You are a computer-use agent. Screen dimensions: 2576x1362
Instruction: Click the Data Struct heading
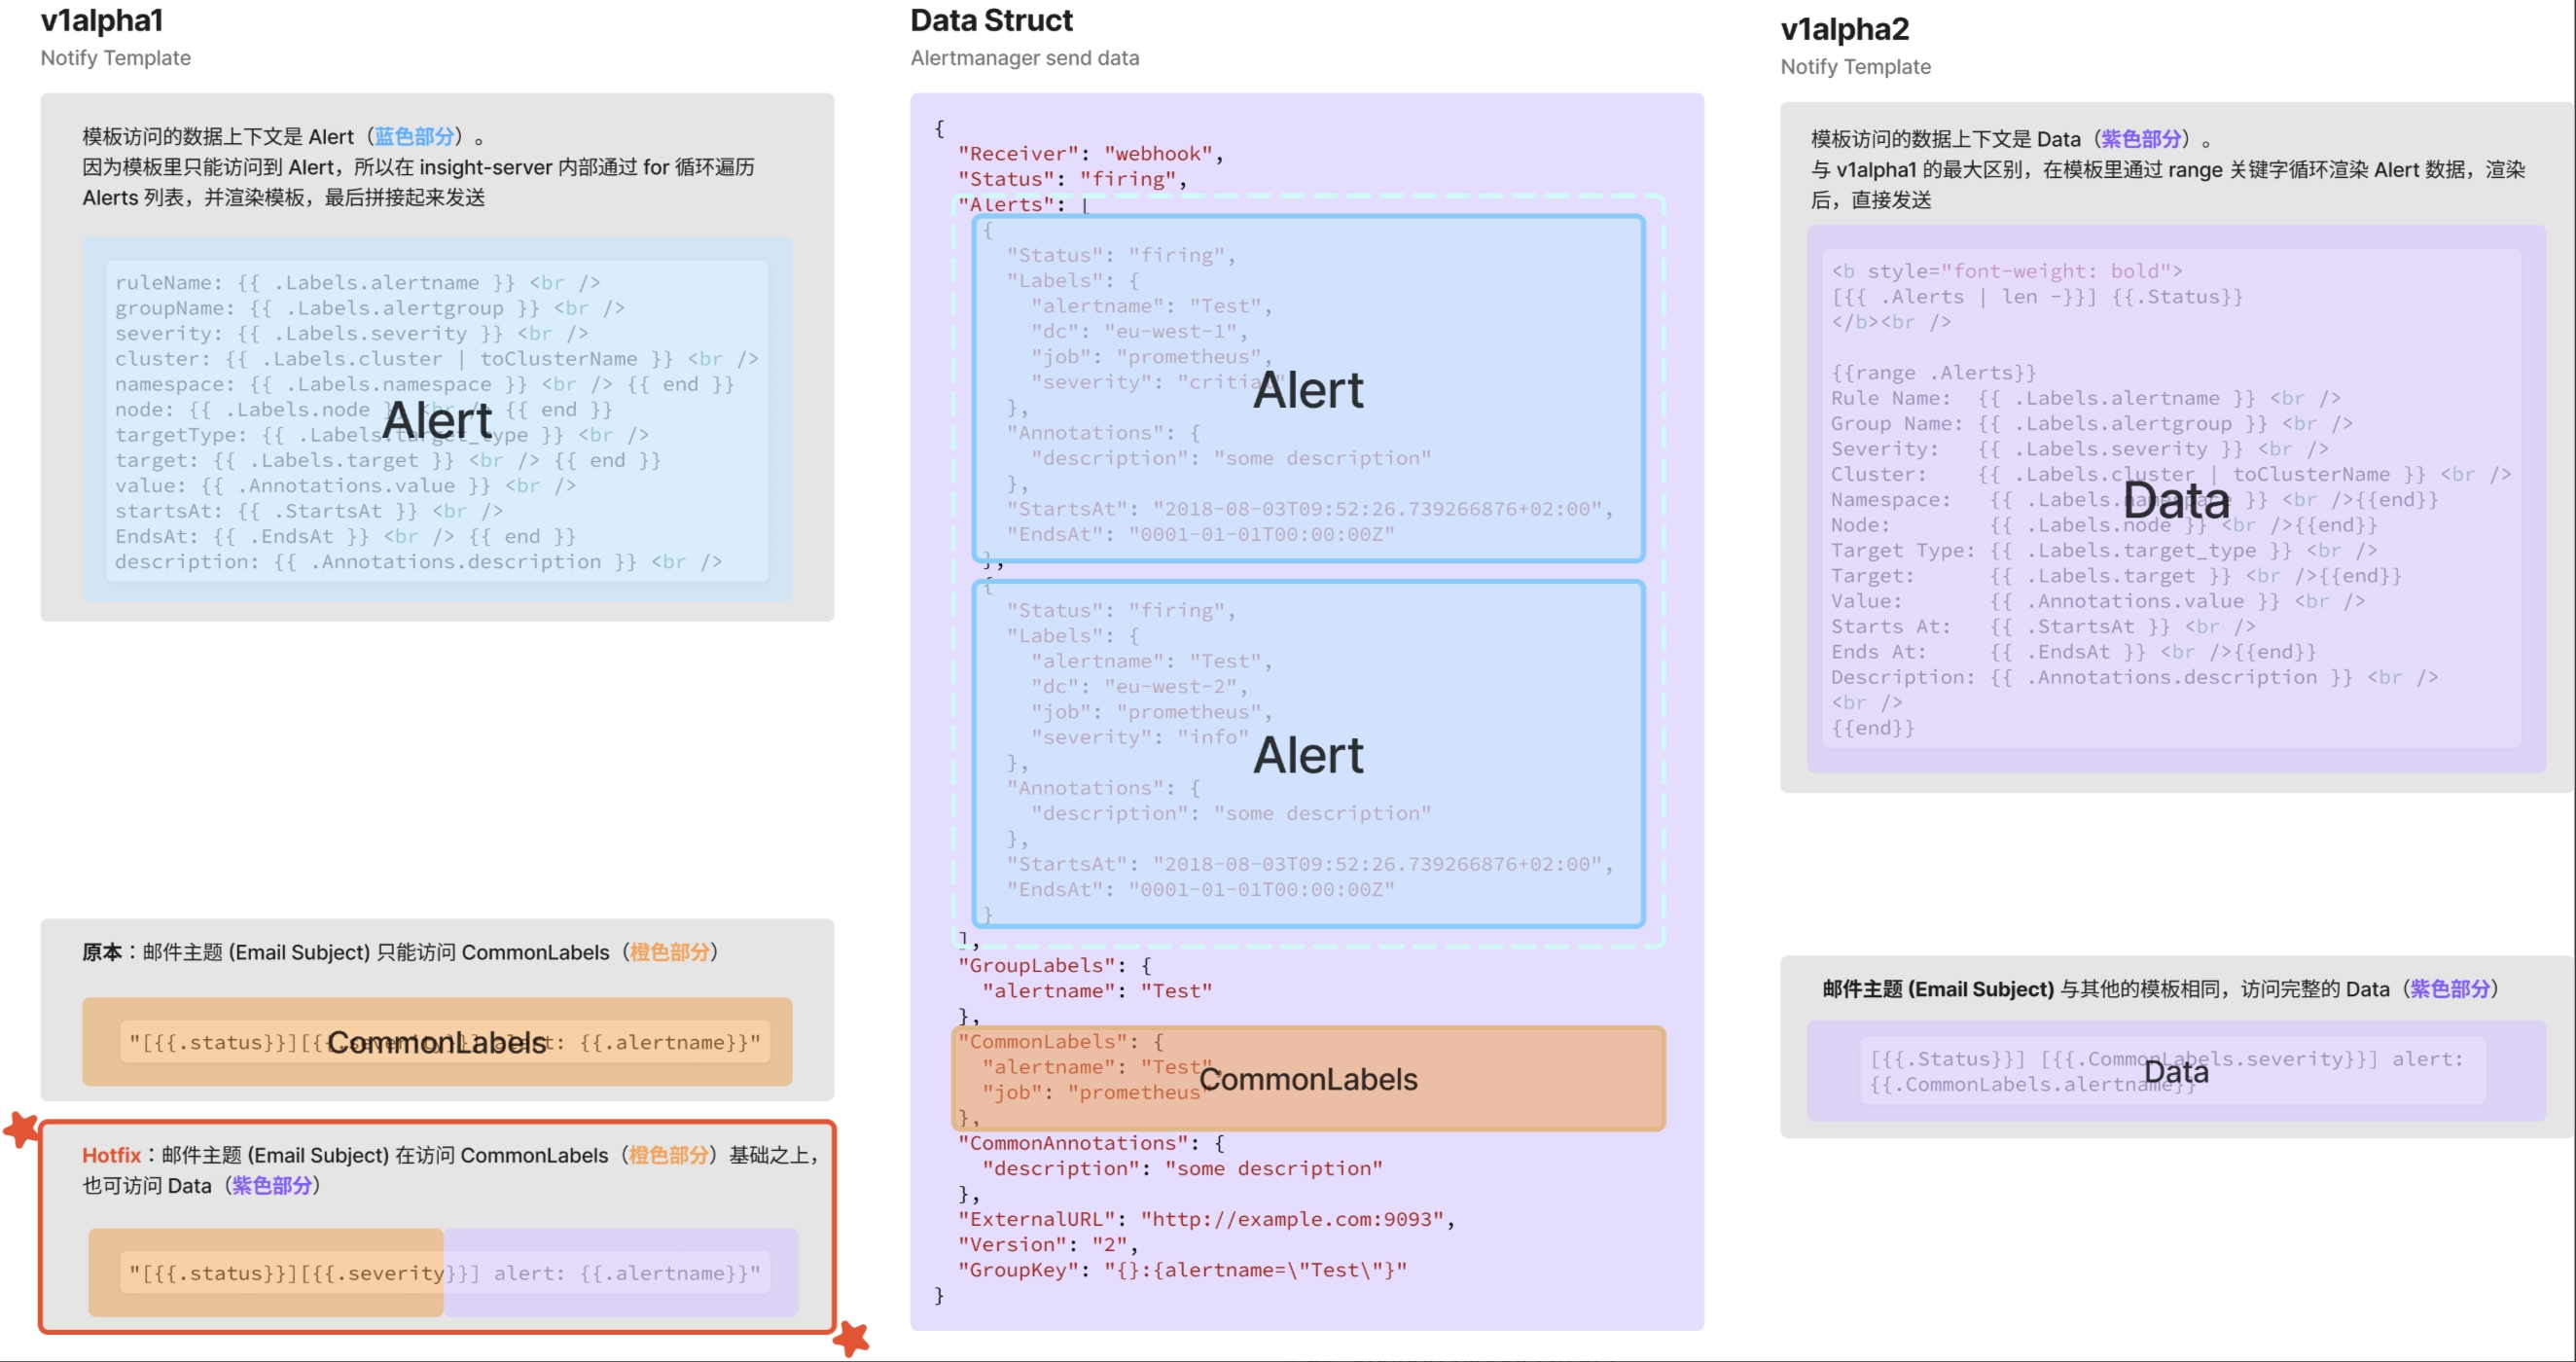click(x=990, y=20)
